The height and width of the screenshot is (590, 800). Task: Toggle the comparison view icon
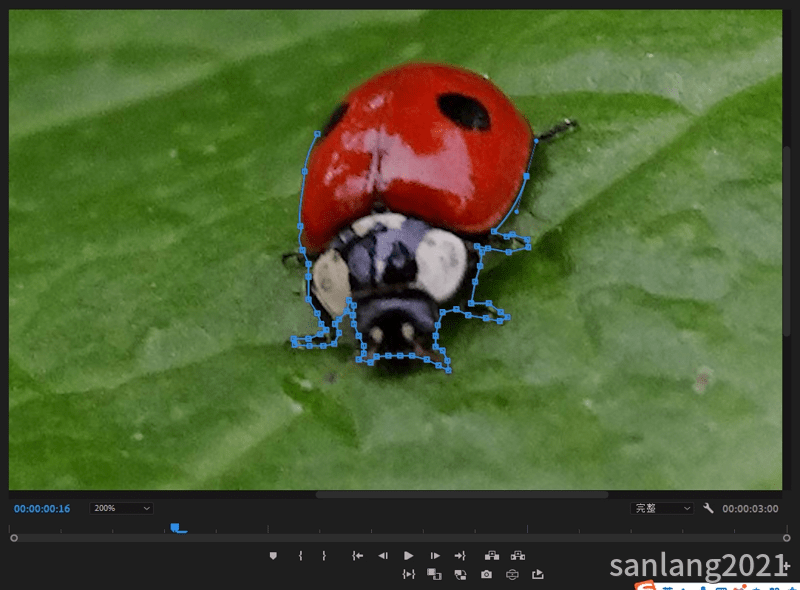[460, 575]
